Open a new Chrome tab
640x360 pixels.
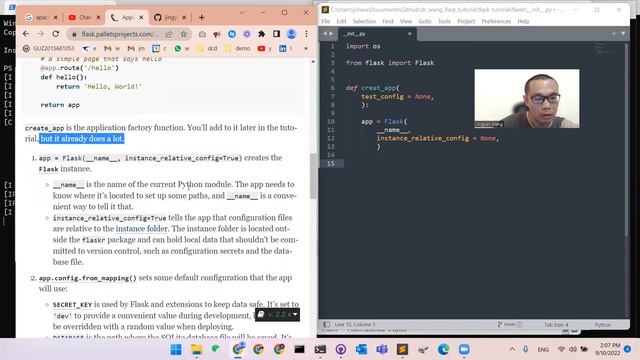pos(201,18)
